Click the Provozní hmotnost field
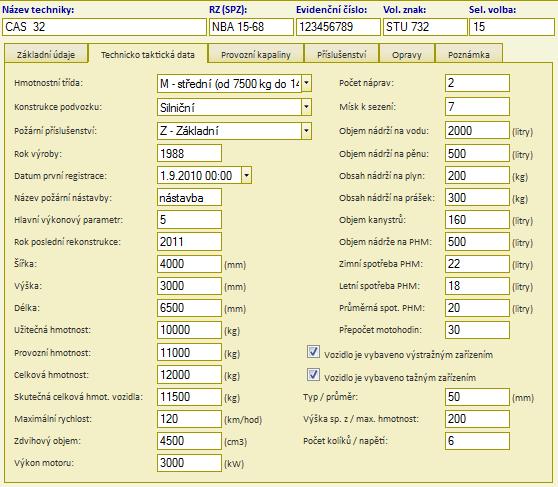Image resolution: width=558 pixels, height=487 pixels. pyautogui.click(x=189, y=352)
